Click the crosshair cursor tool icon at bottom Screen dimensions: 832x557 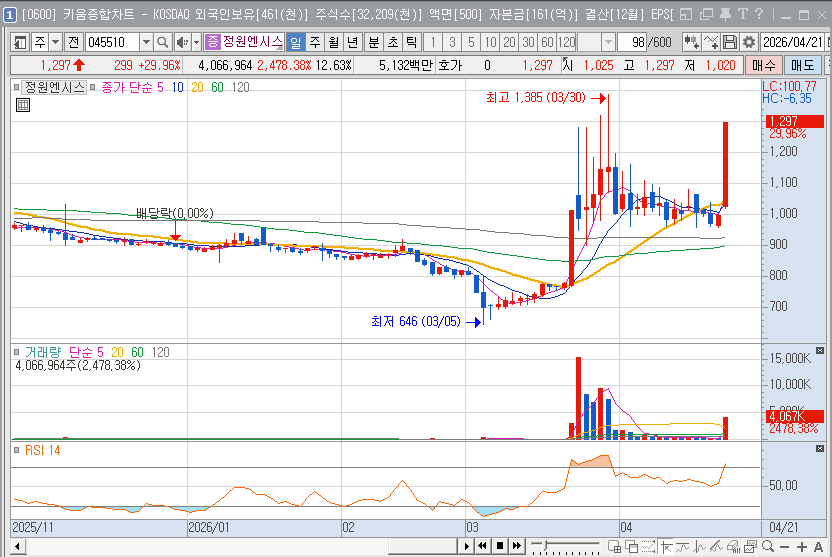click(x=666, y=546)
